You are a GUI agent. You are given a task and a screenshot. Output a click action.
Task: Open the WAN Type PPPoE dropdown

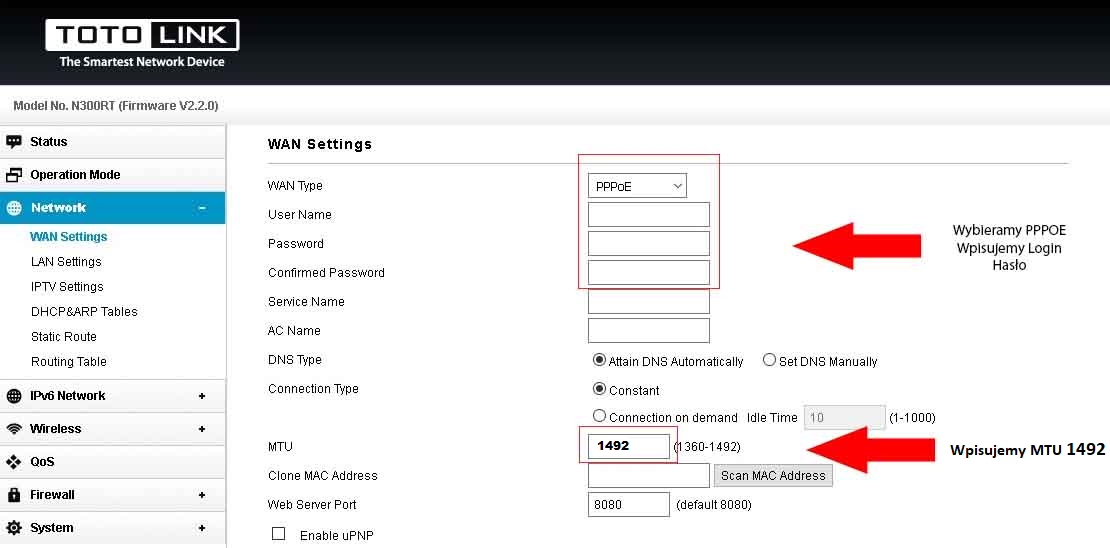[x=637, y=186]
